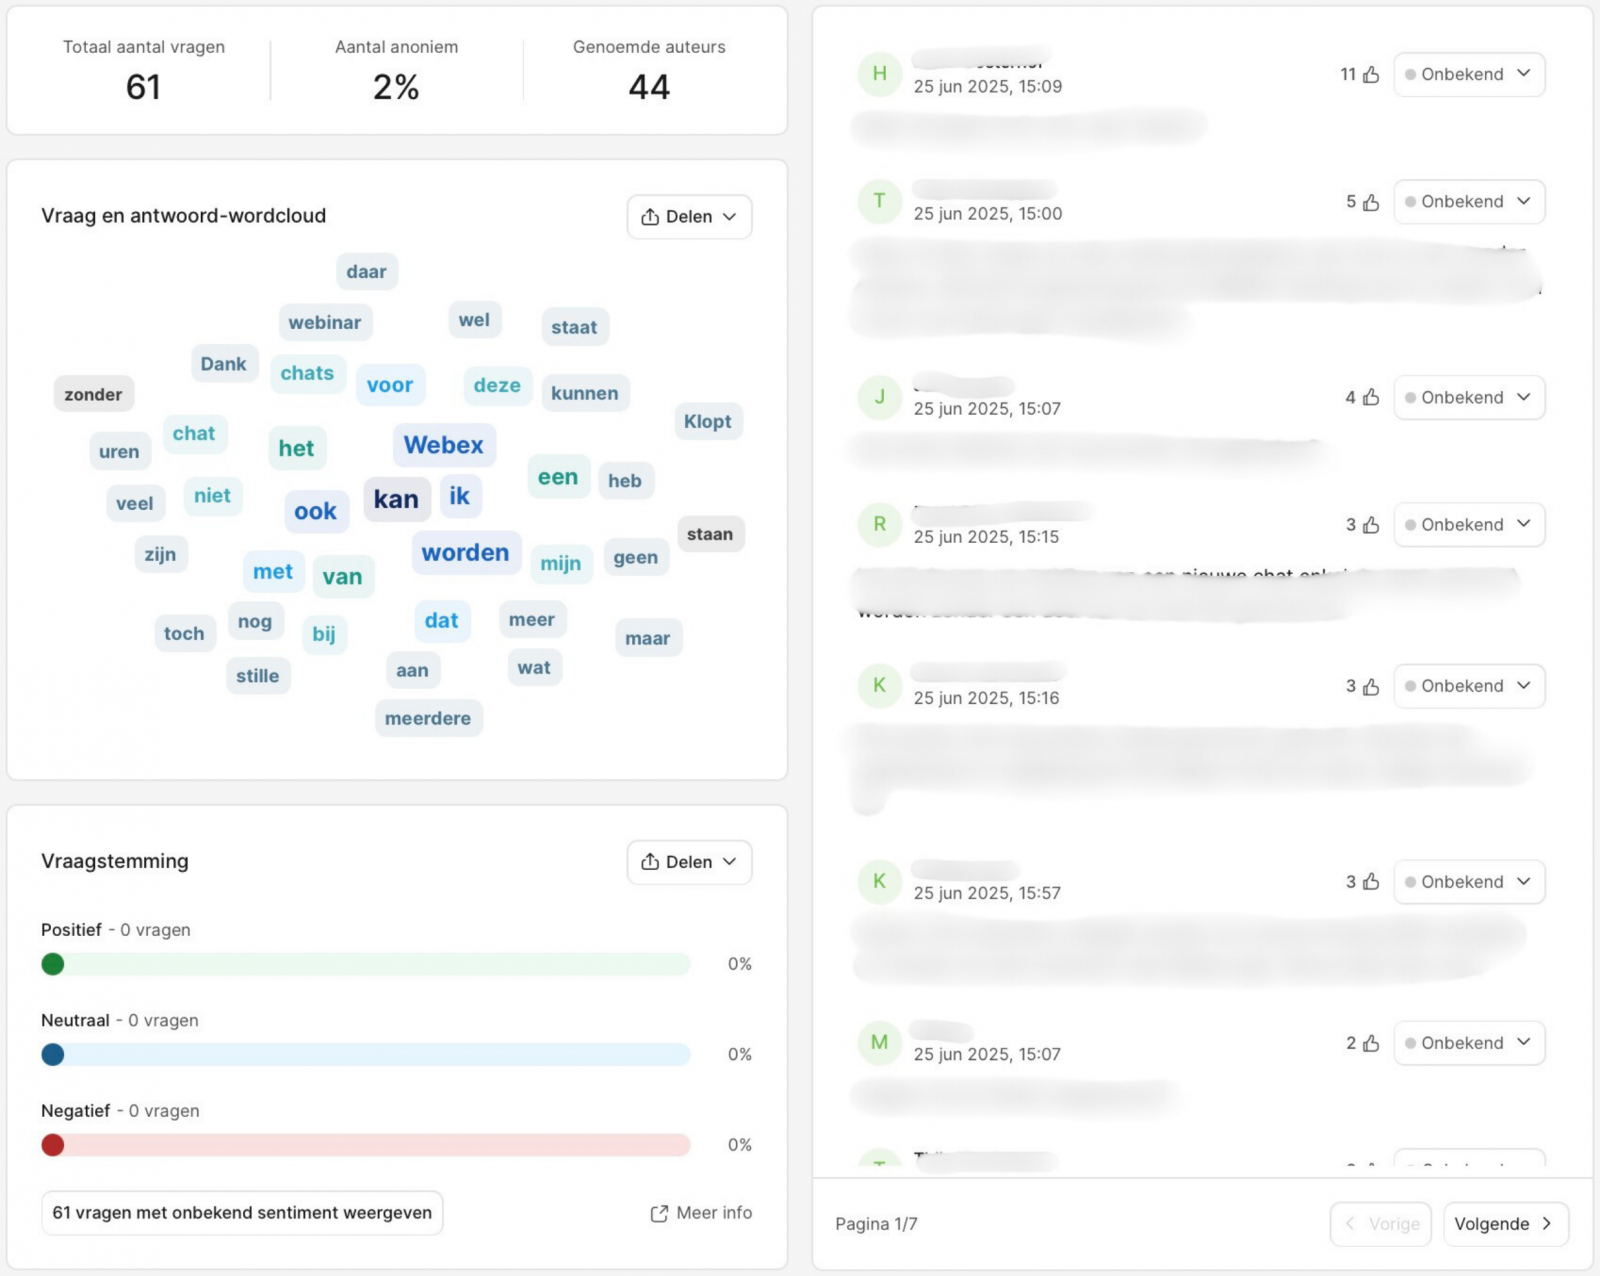Click the 'chats' word in the wordcloud
The width and height of the screenshot is (1600, 1276).
pyautogui.click(x=307, y=373)
